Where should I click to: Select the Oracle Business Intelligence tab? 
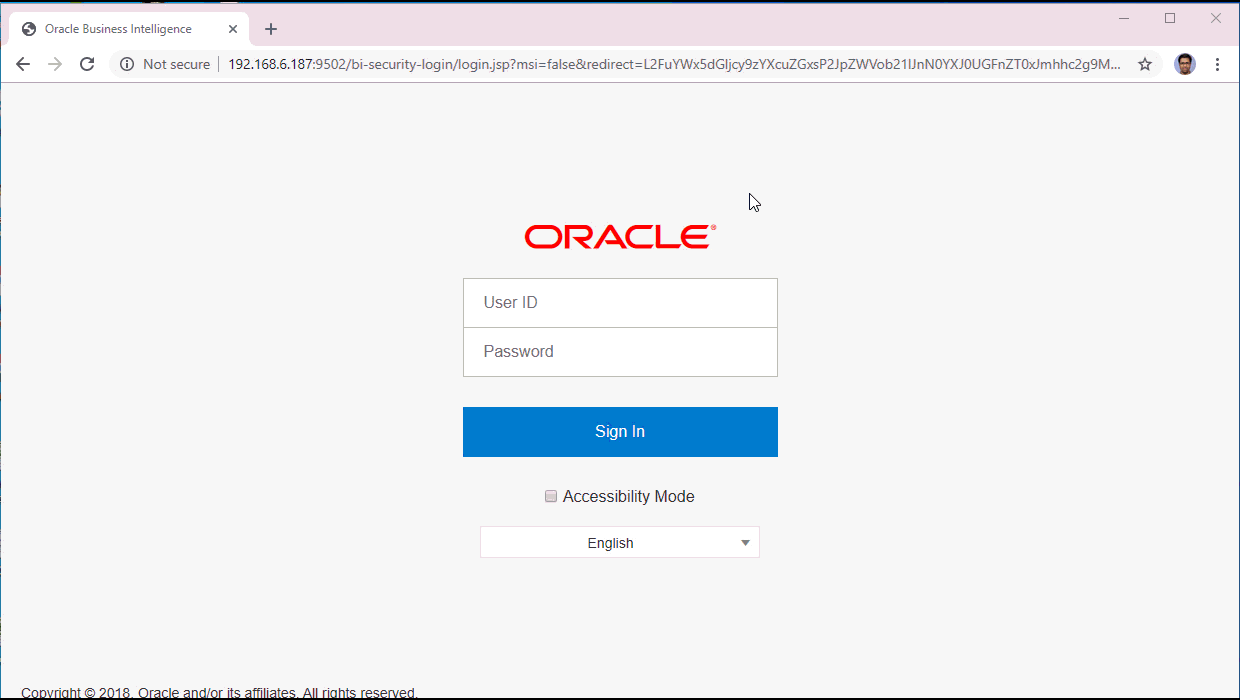click(x=130, y=29)
